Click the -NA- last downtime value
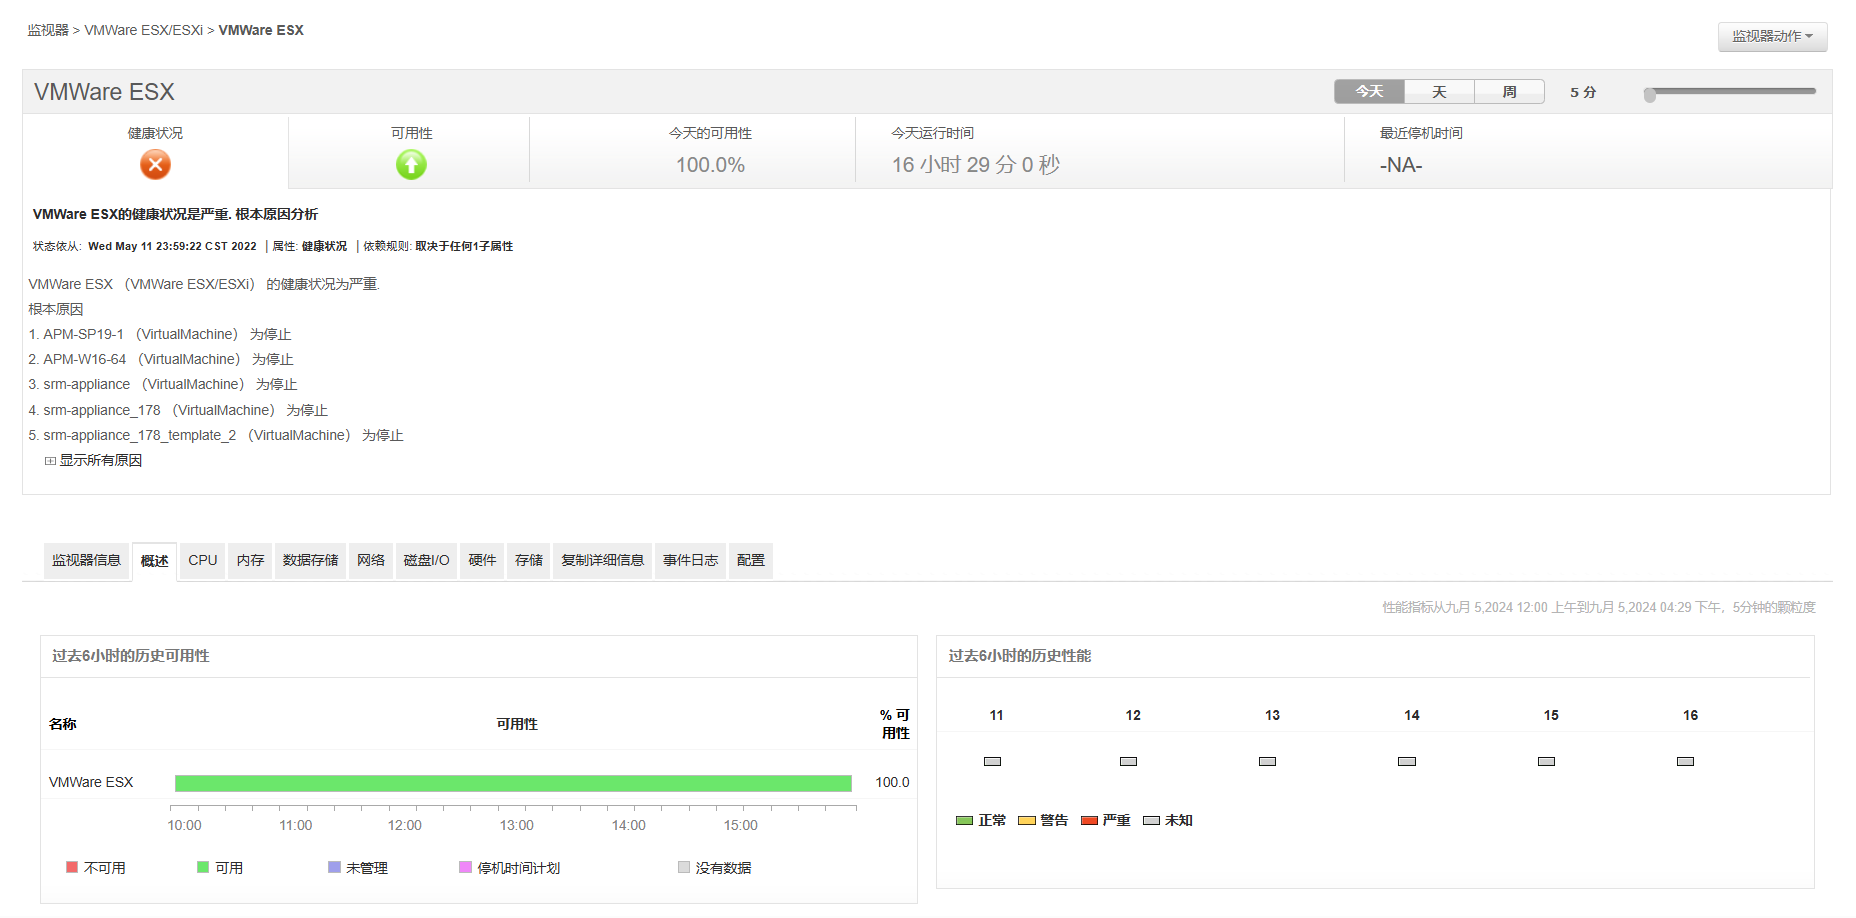This screenshot has width=1856, height=918. tap(1401, 165)
